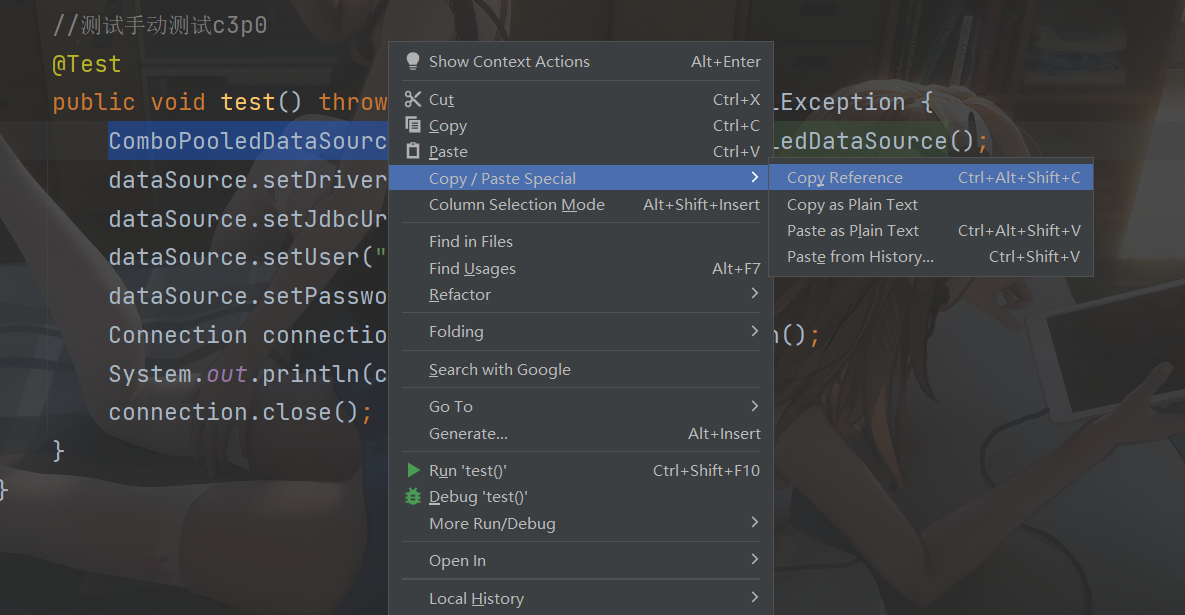Click the scissors Cut icon

413,99
